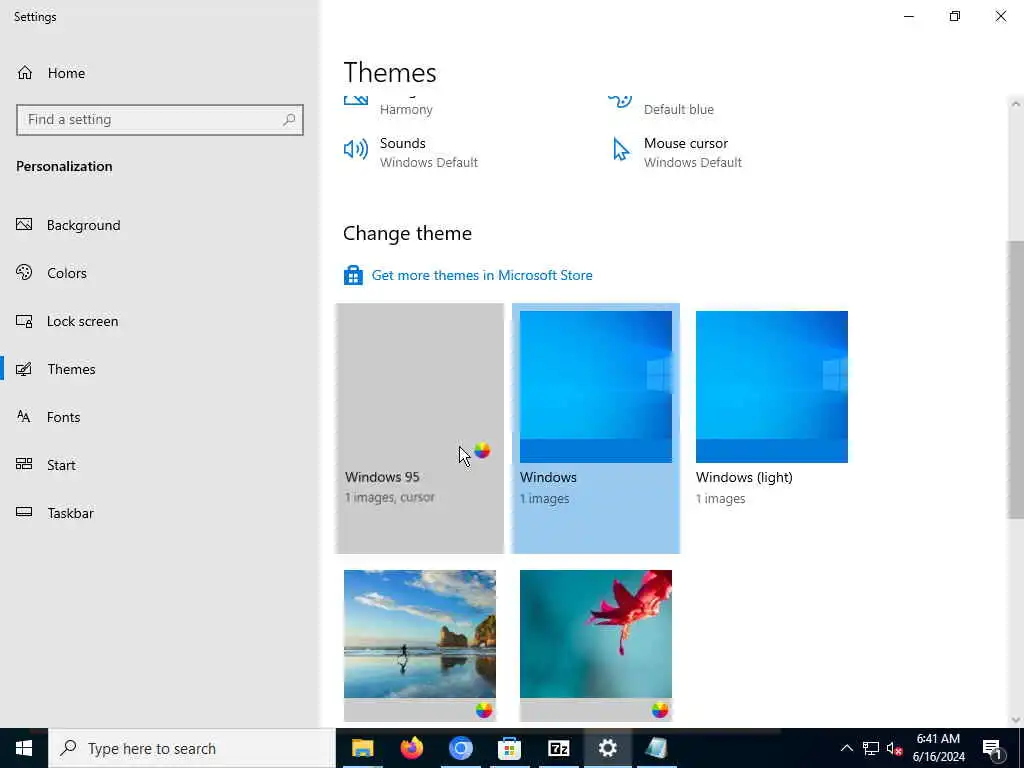Apply the Windows (light) theme
Image resolution: width=1024 pixels, height=768 pixels.
772,428
